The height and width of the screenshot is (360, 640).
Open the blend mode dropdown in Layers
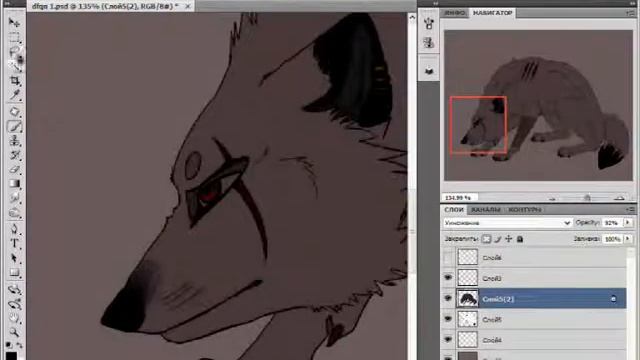click(507, 223)
